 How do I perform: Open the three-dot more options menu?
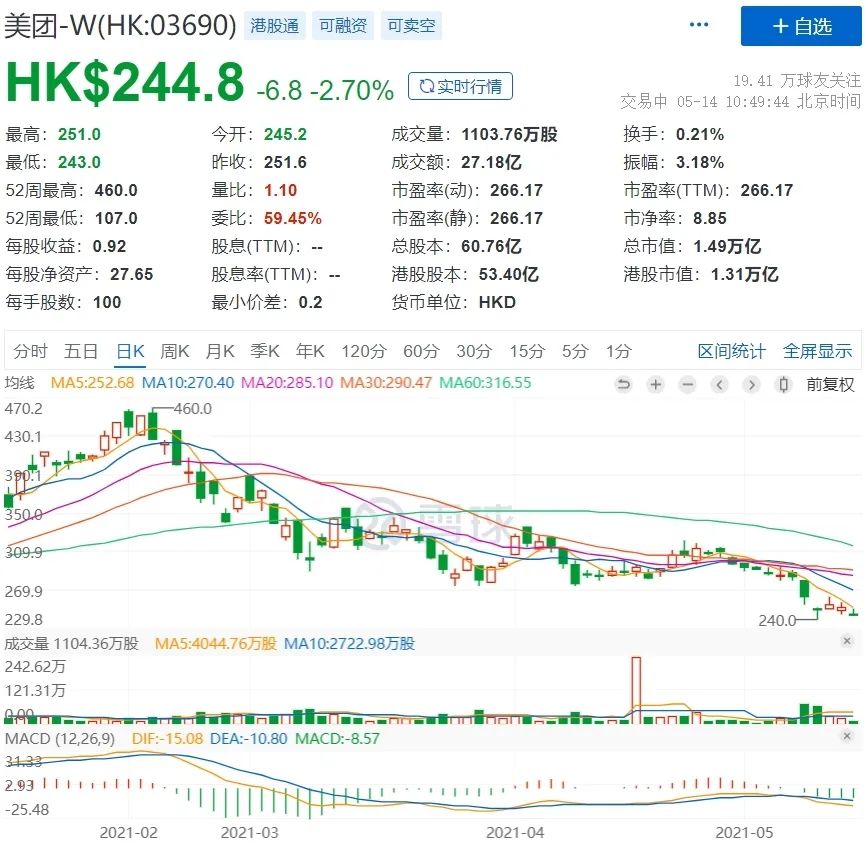coord(699,24)
